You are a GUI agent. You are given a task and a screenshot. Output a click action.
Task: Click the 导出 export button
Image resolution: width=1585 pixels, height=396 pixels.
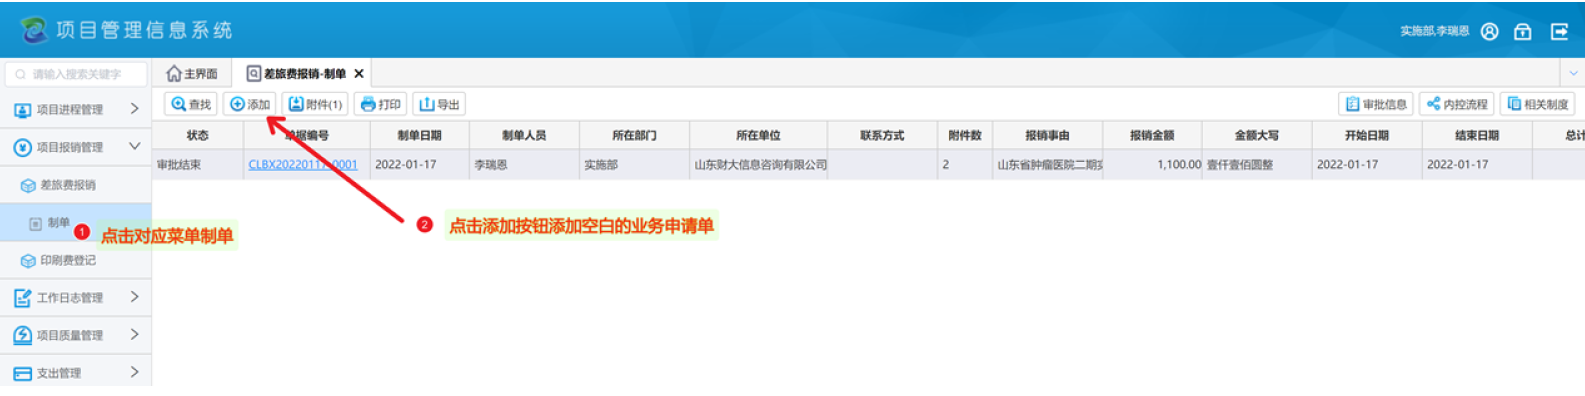tap(439, 104)
